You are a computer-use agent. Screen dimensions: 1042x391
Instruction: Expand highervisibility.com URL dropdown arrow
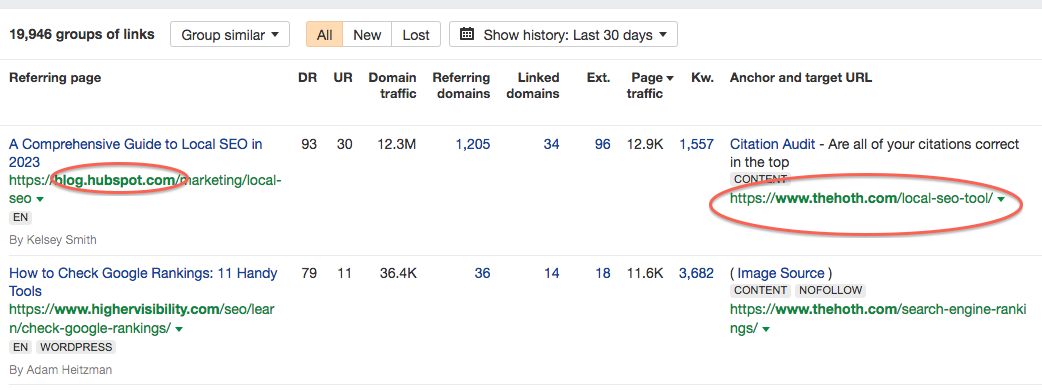pos(179,328)
